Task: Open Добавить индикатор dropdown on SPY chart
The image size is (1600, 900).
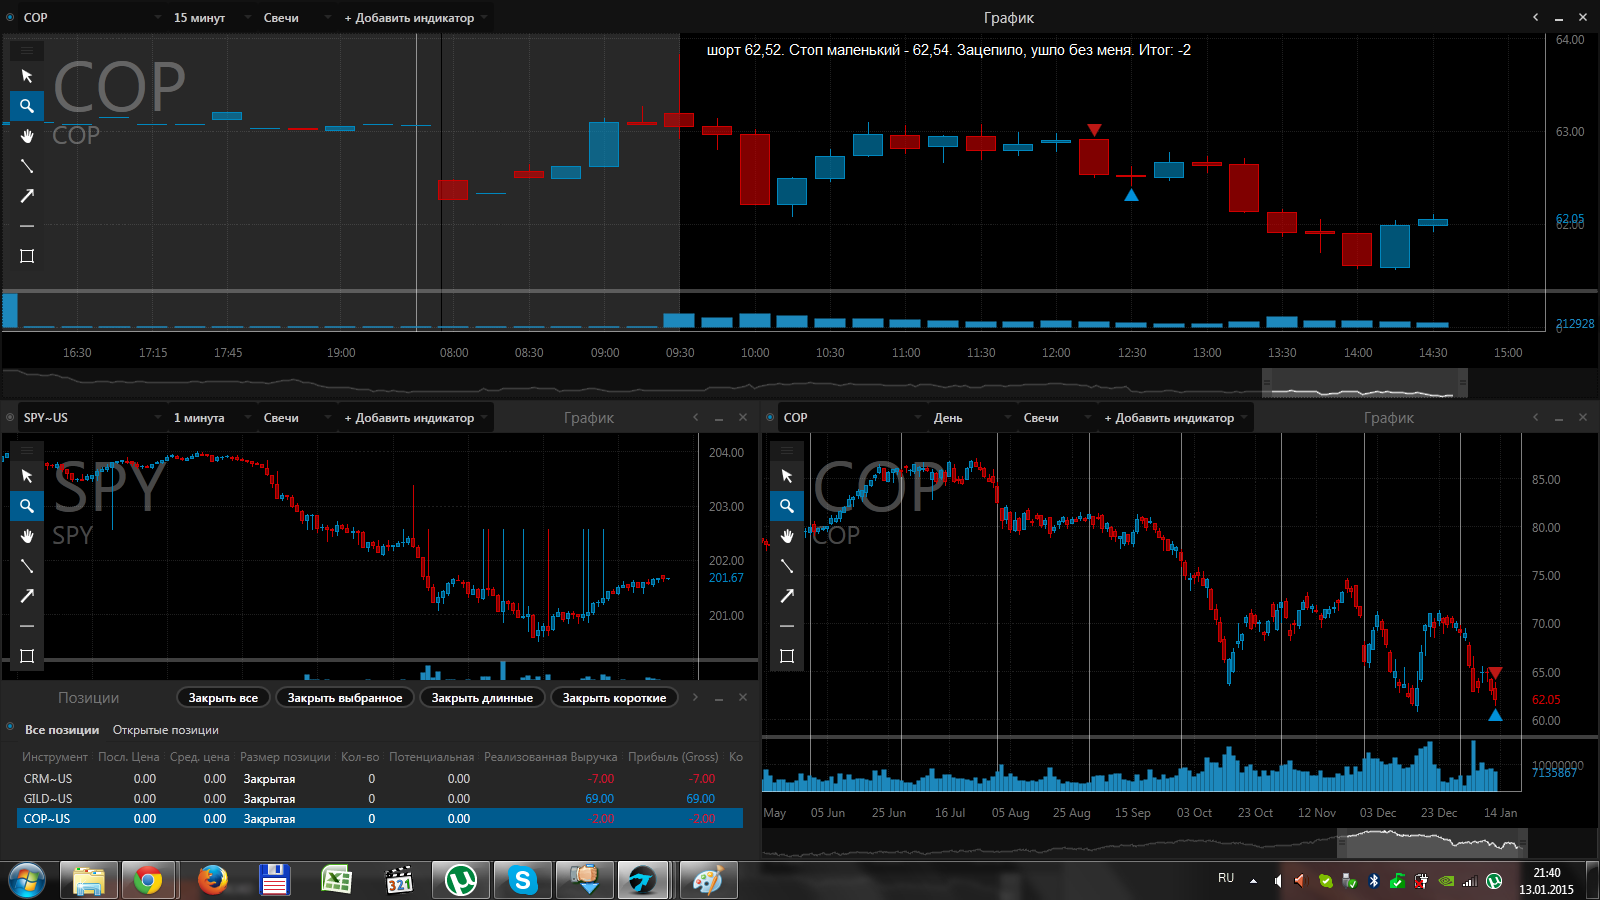Action: pos(415,417)
